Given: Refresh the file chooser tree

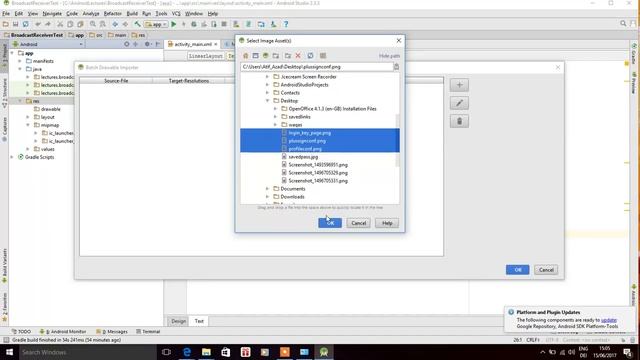Looking at the screenshot, I should click(x=310, y=56).
